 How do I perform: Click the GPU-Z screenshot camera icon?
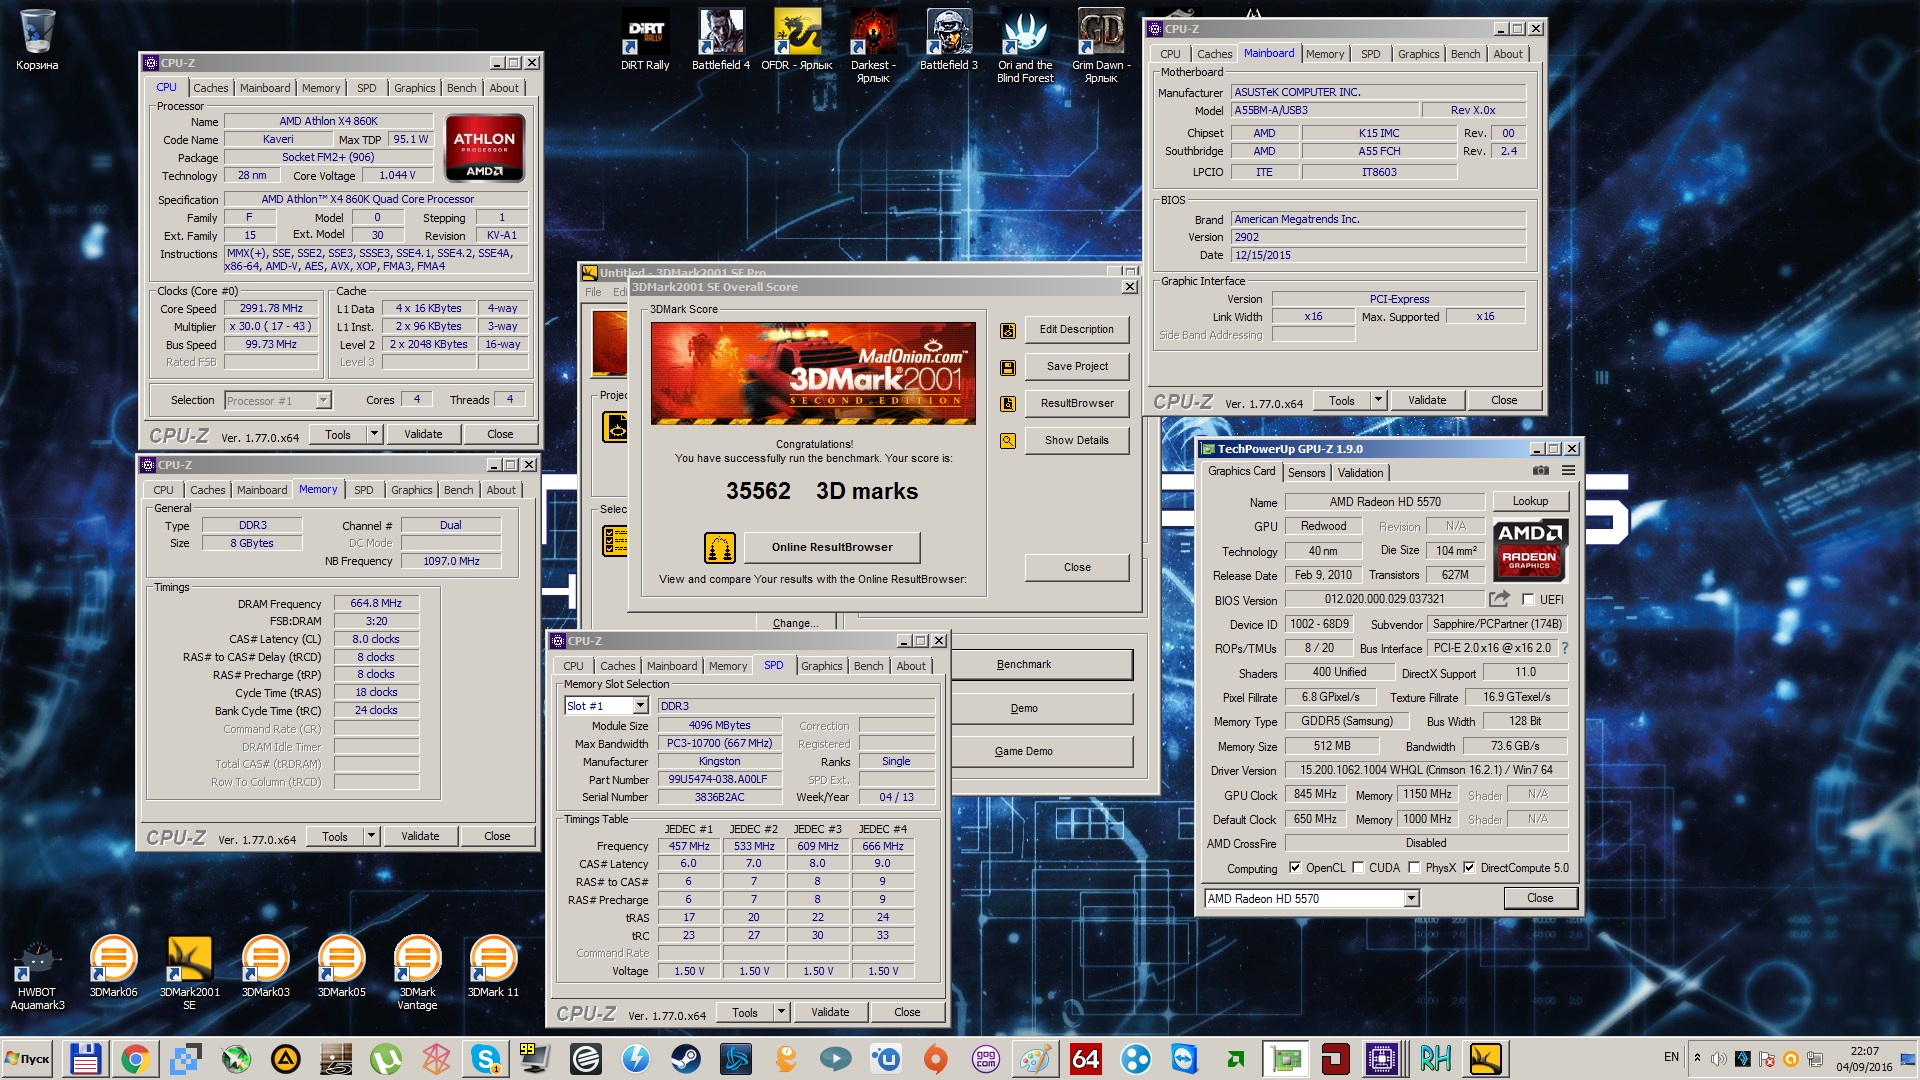1541,471
